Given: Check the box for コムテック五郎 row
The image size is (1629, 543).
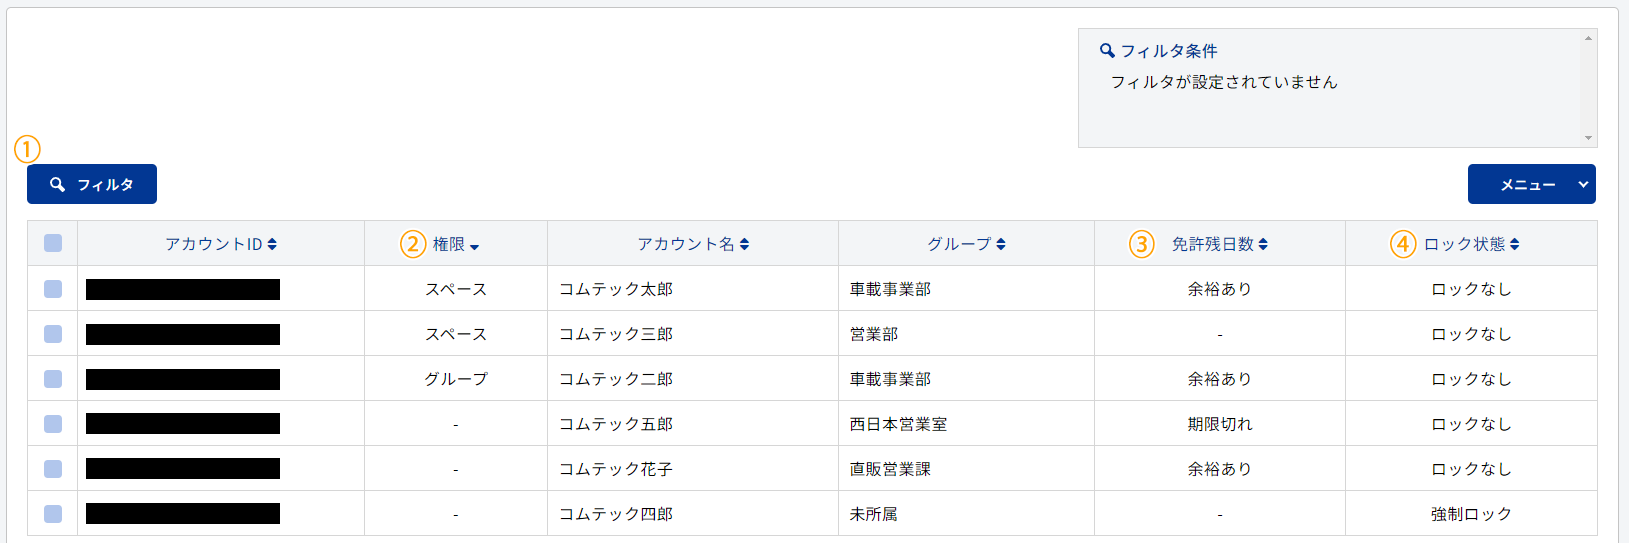Looking at the screenshot, I should tap(53, 424).
